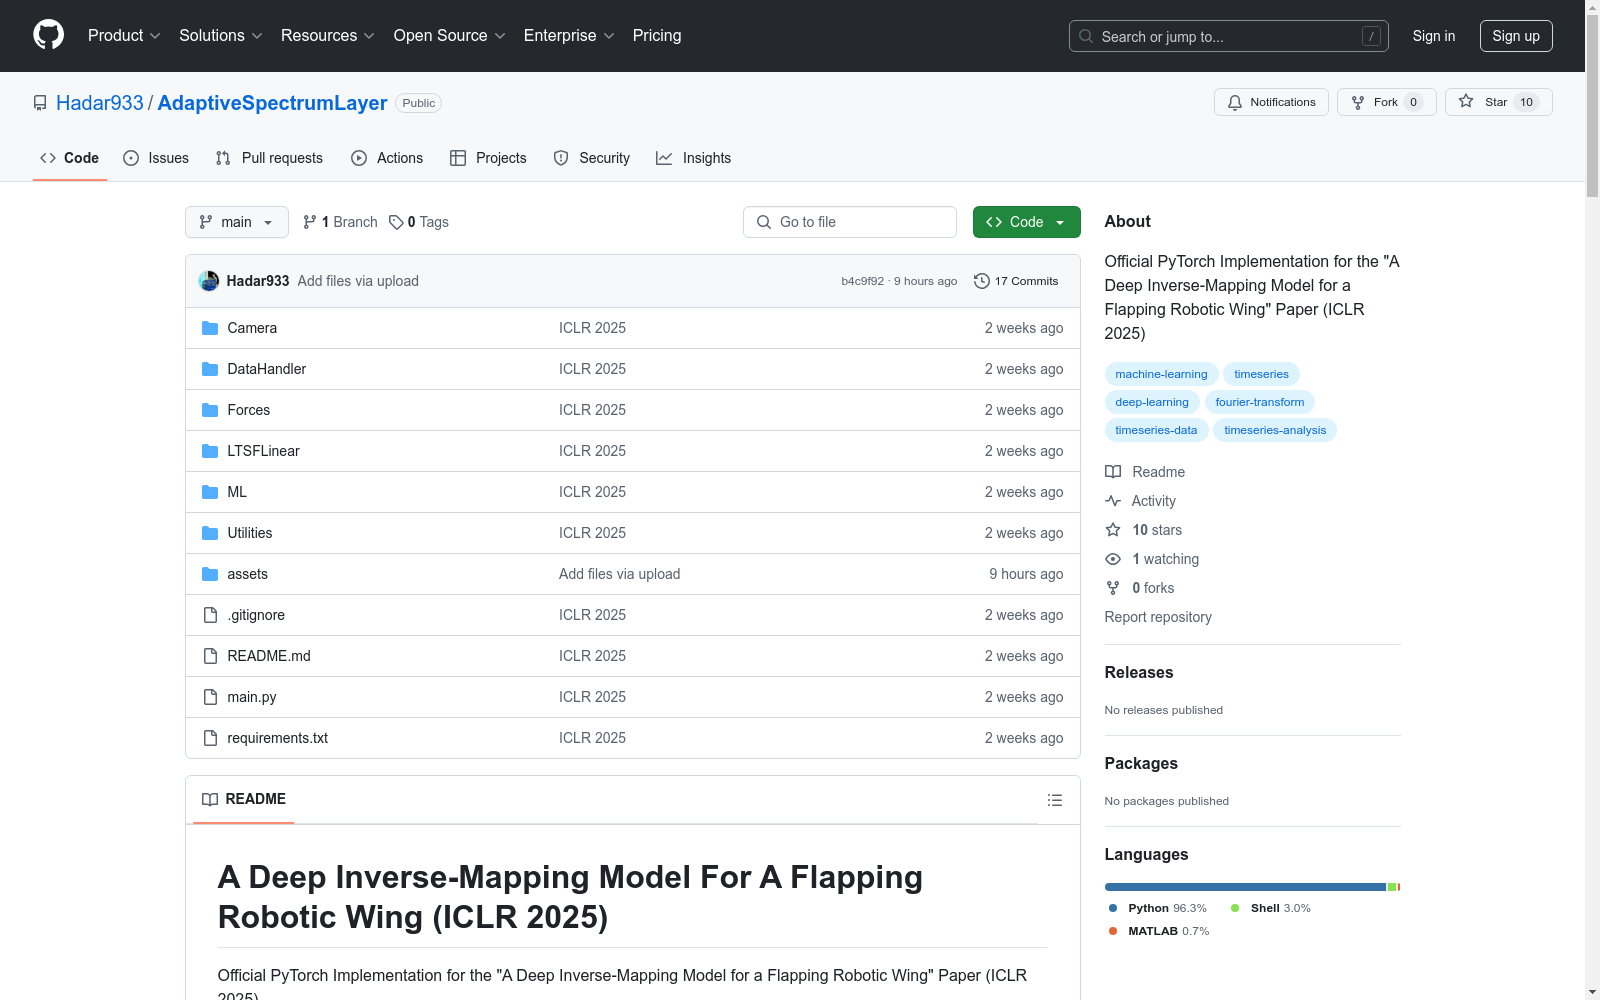This screenshot has height=1000, width=1600.
Task: Open the Insights tab
Action: click(x=694, y=158)
